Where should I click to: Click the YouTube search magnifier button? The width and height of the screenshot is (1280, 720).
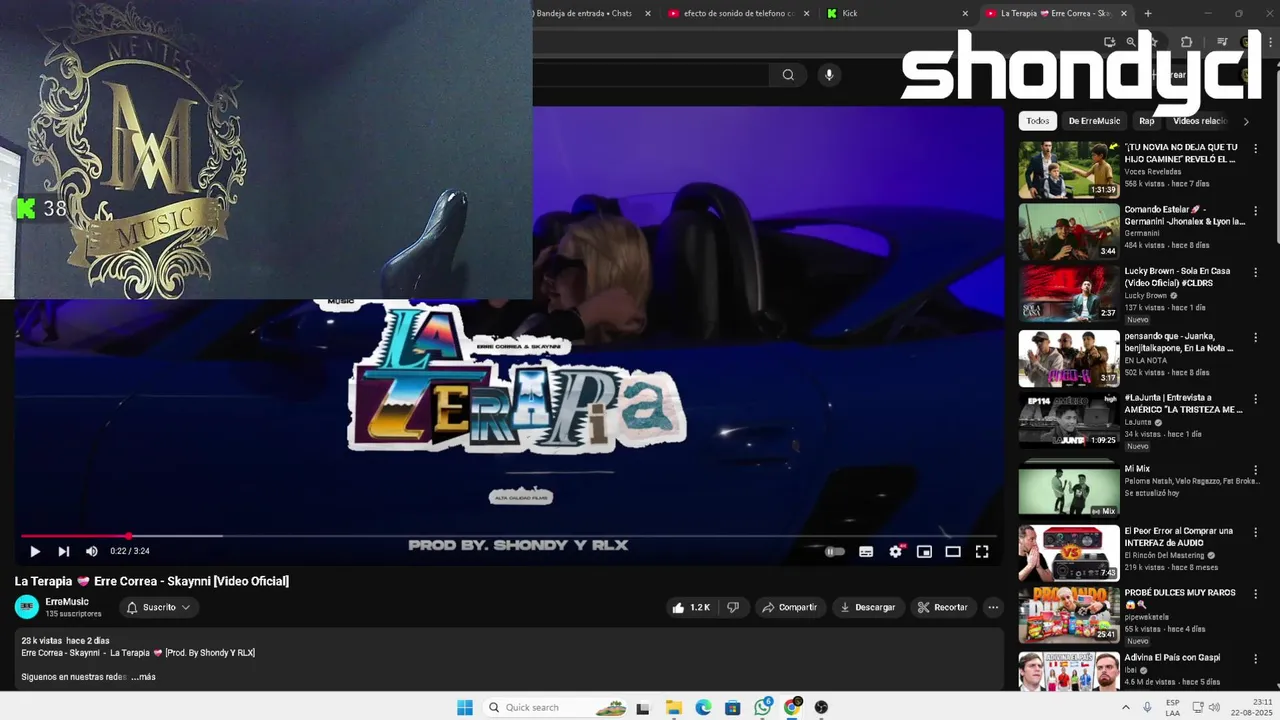[x=788, y=75]
